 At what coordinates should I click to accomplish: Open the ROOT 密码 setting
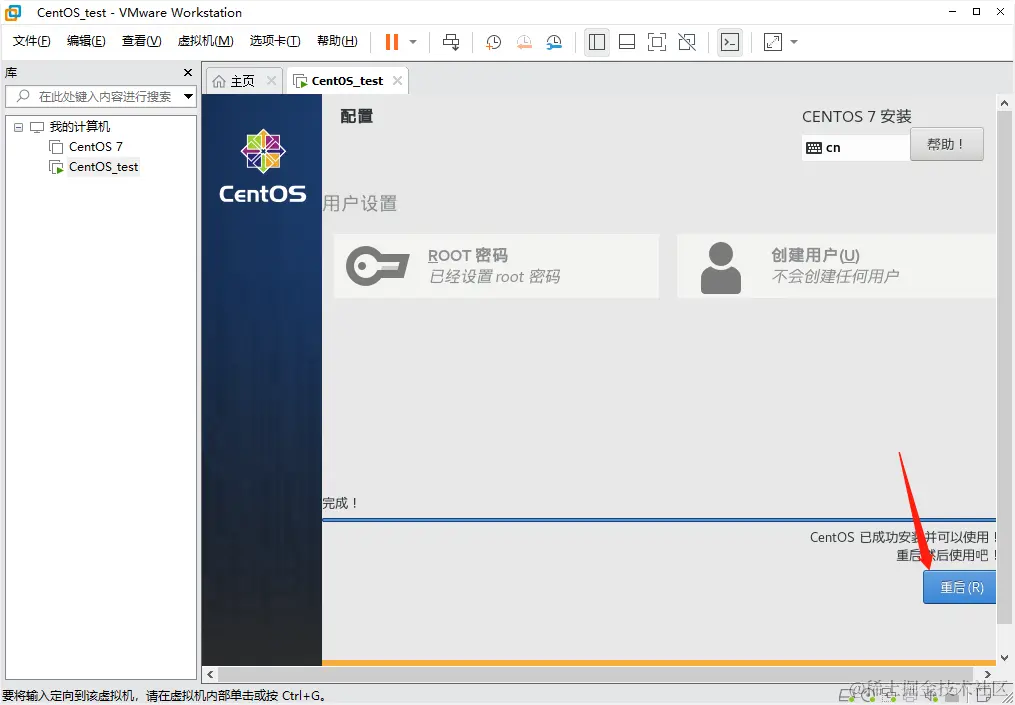[496, 266]
